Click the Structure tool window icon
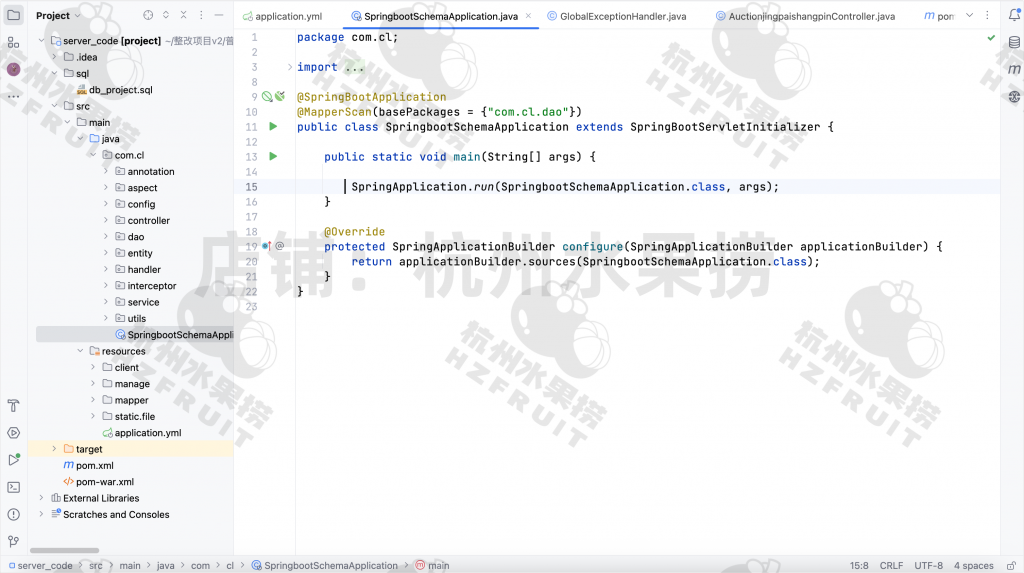Screen dimensions: 1024x573 [x=13, y=43]
